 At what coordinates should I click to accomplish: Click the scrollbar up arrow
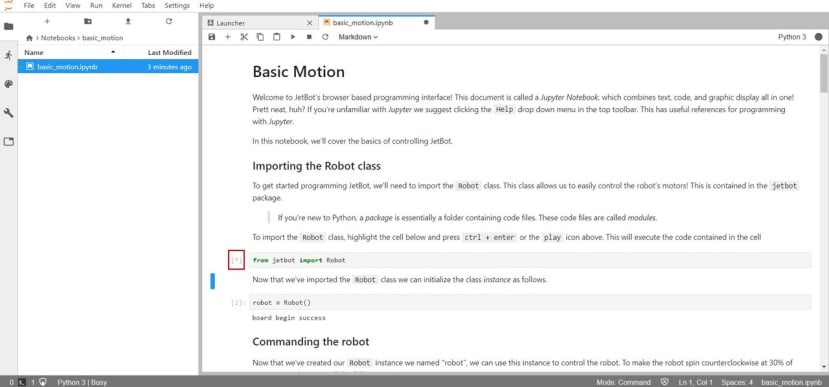tap(823, 50)
